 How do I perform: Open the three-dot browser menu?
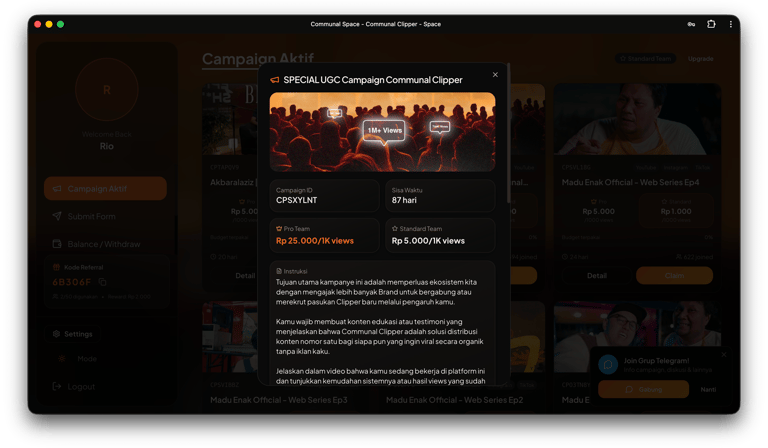[x=731, y=24]
